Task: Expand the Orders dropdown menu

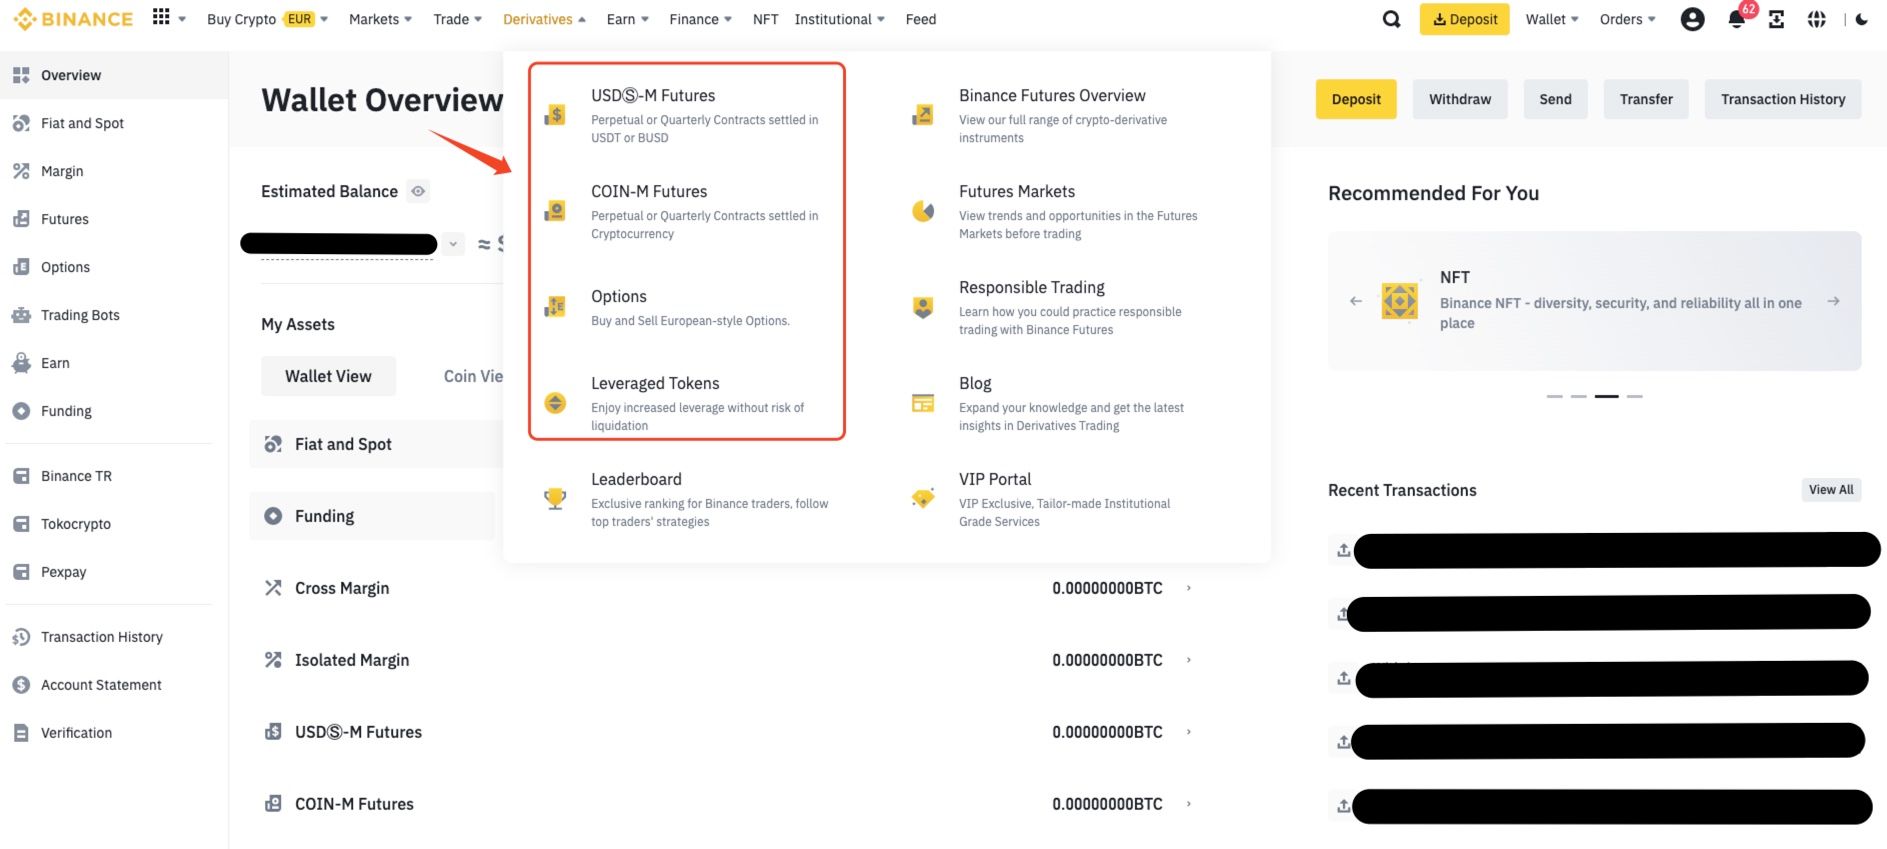Action: [1627, 19]
